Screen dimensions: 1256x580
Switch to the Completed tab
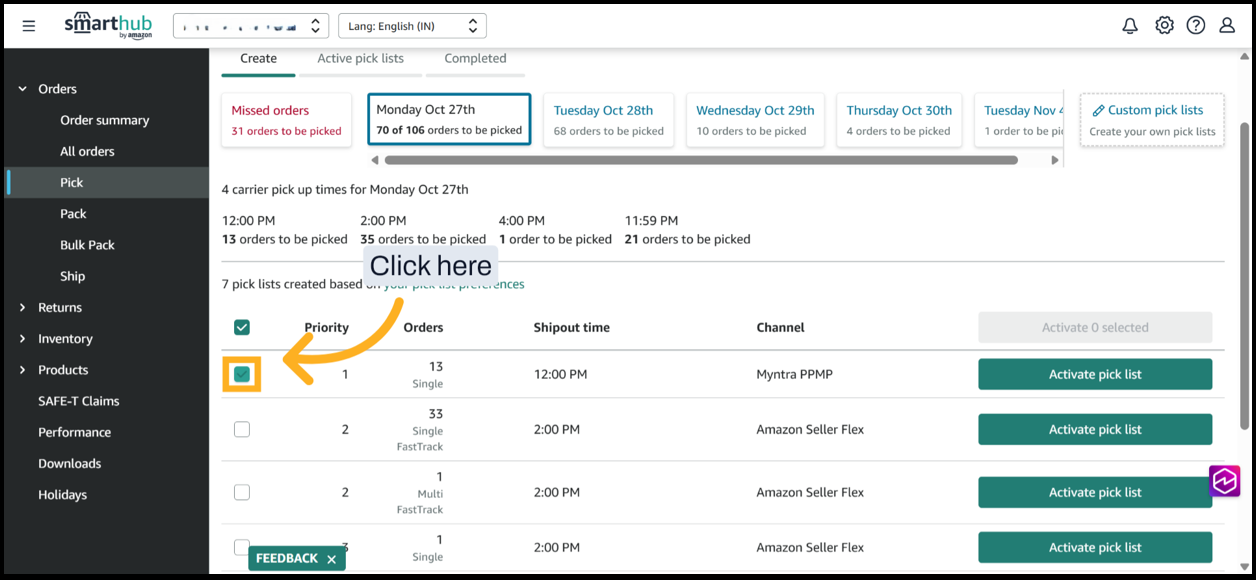[x=475, y=58]
